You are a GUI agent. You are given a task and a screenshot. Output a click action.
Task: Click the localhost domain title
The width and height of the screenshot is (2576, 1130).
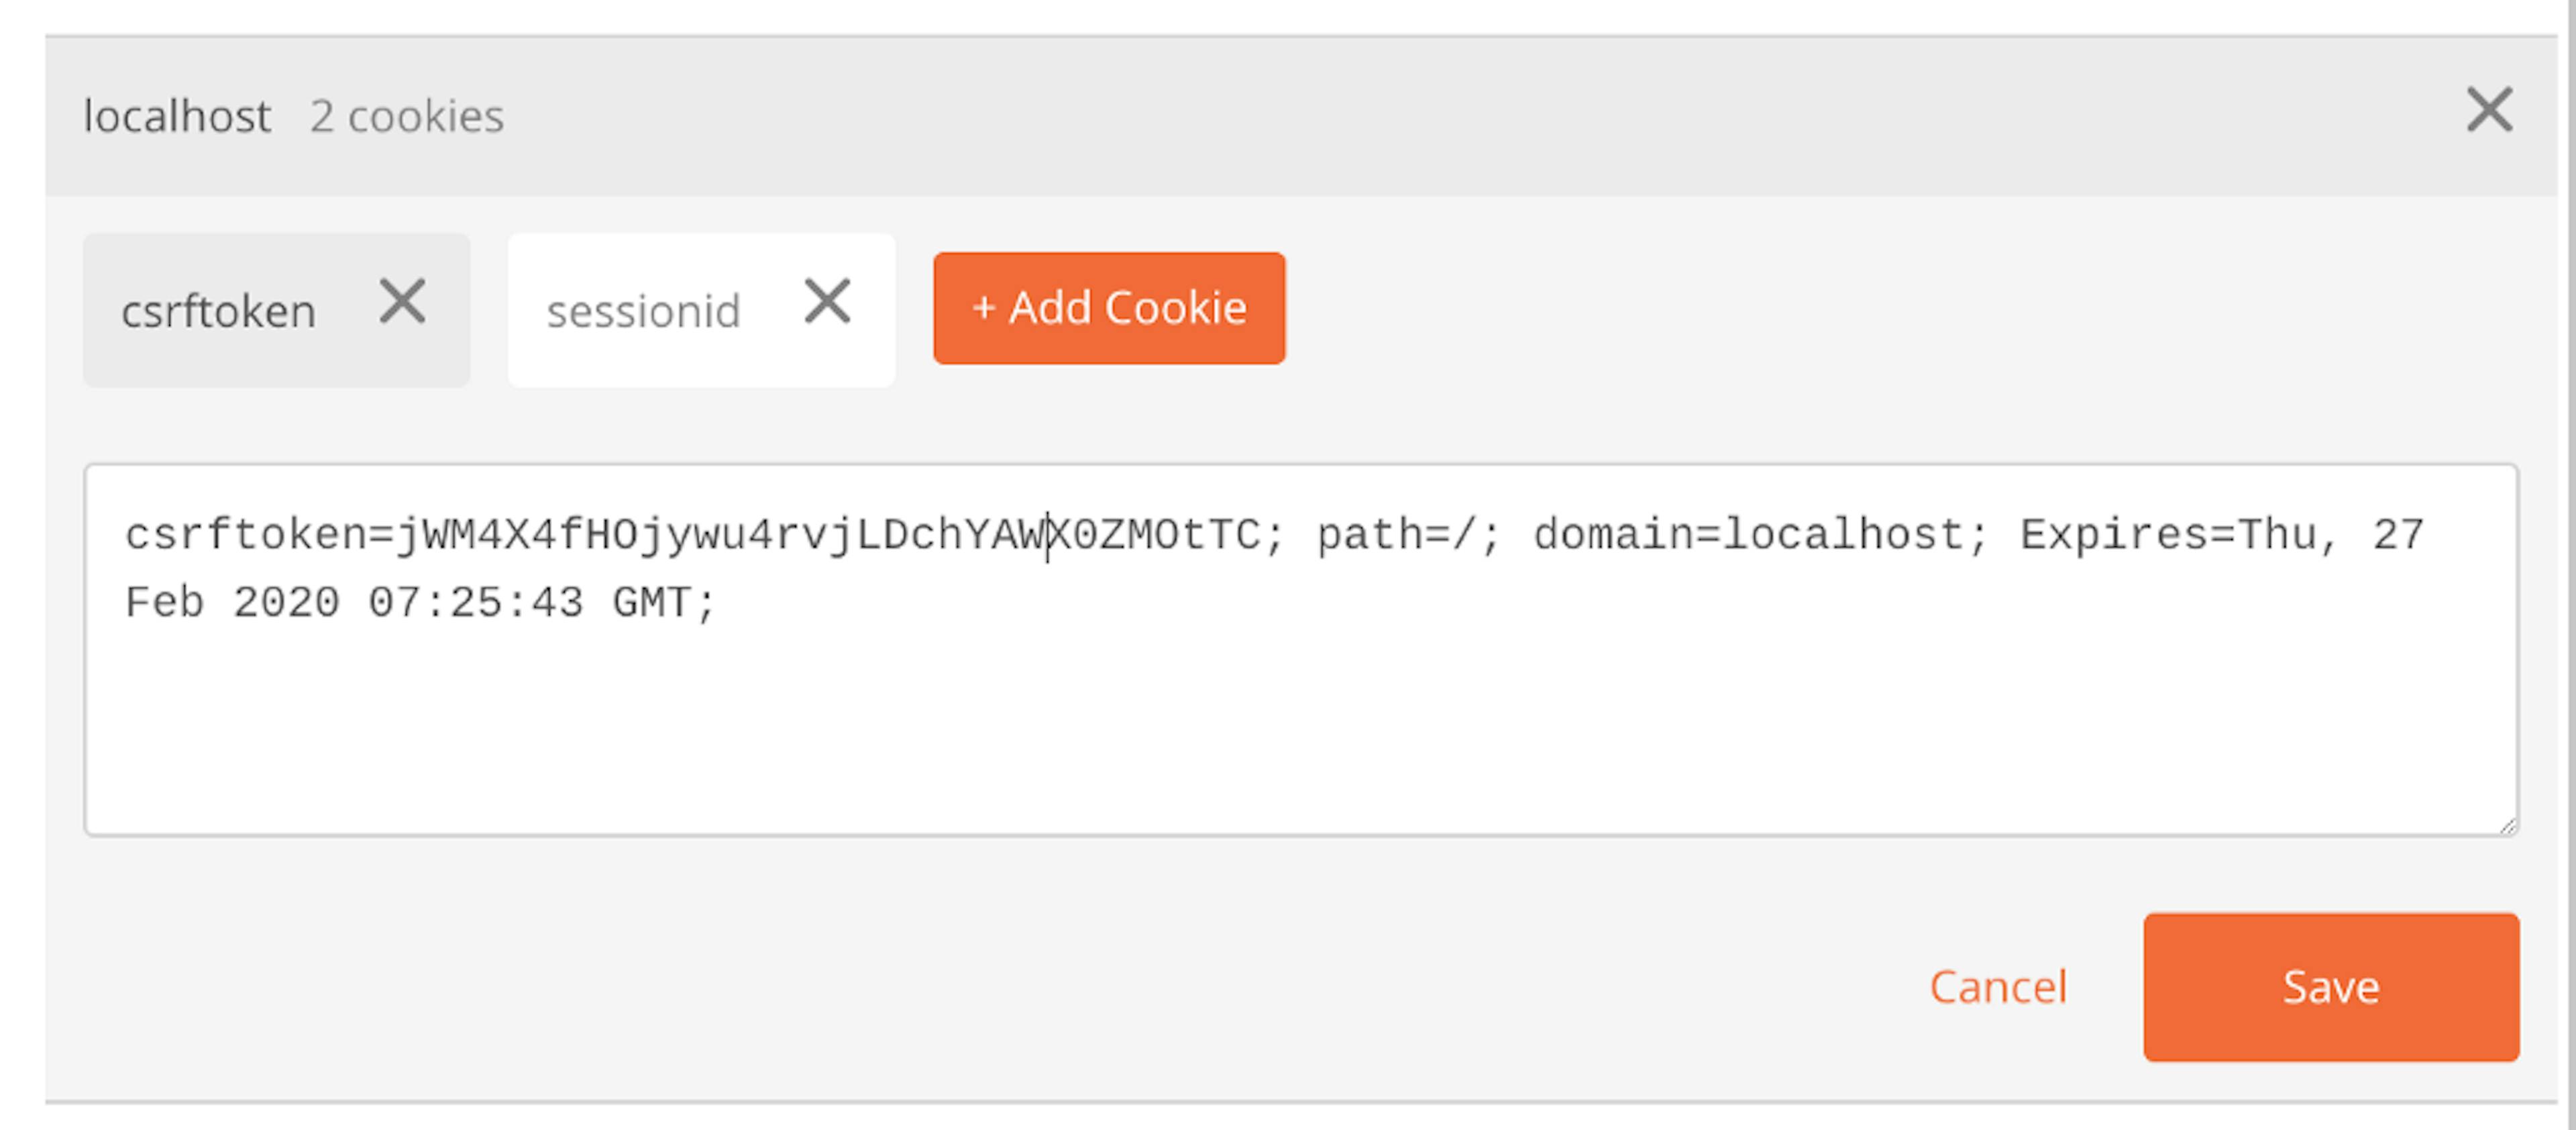pyautogui.click(x=176, y=116)
